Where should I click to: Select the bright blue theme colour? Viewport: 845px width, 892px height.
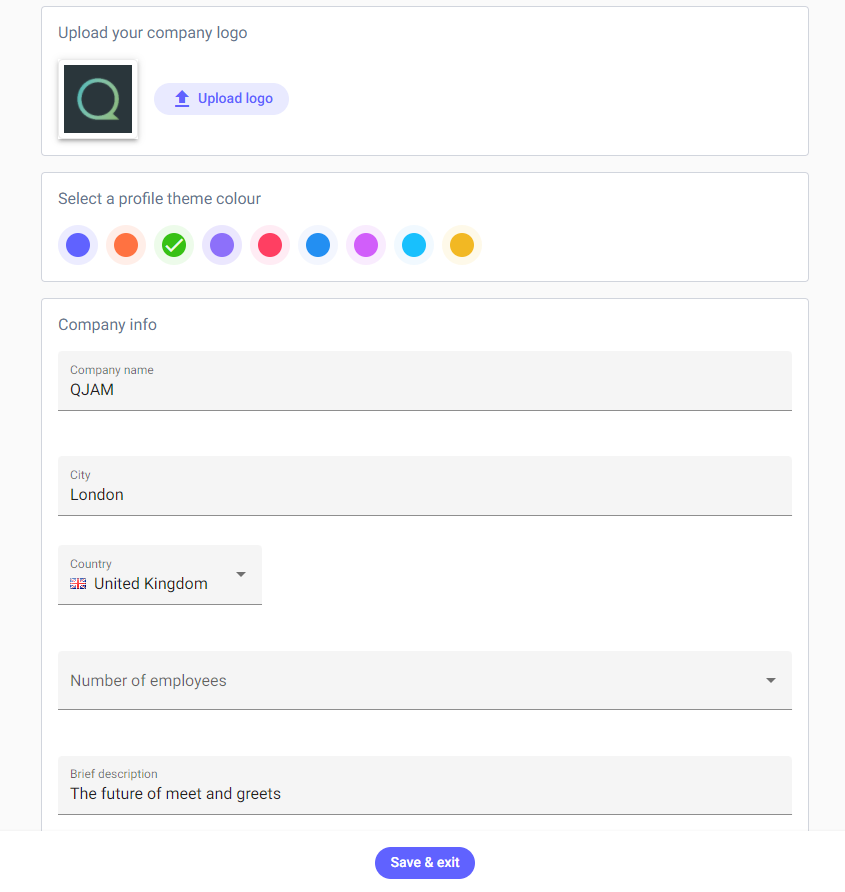click(318, 245)
